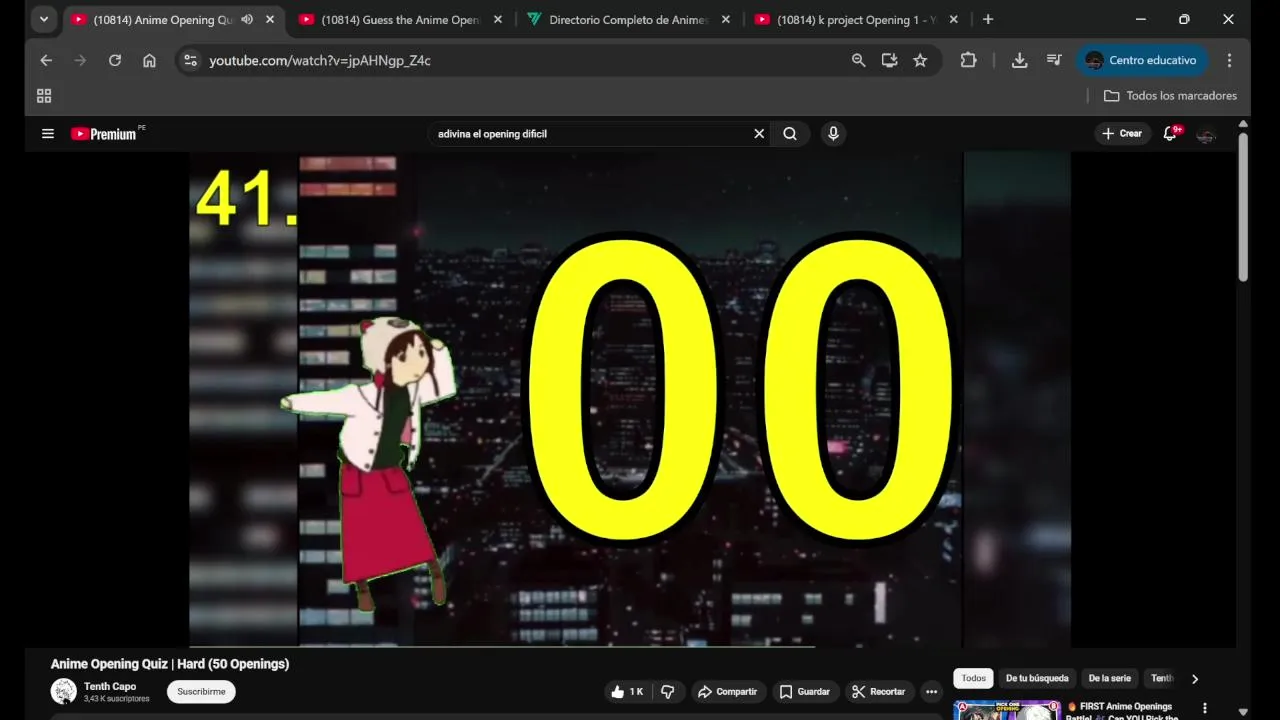Close the Guess the Anime Opening tab

click(498, 20)
